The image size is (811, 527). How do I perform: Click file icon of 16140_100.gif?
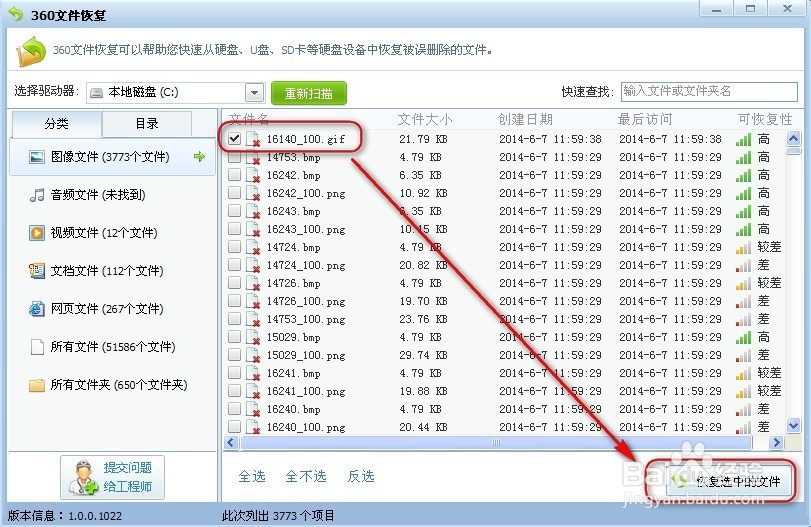click(253, 140)
